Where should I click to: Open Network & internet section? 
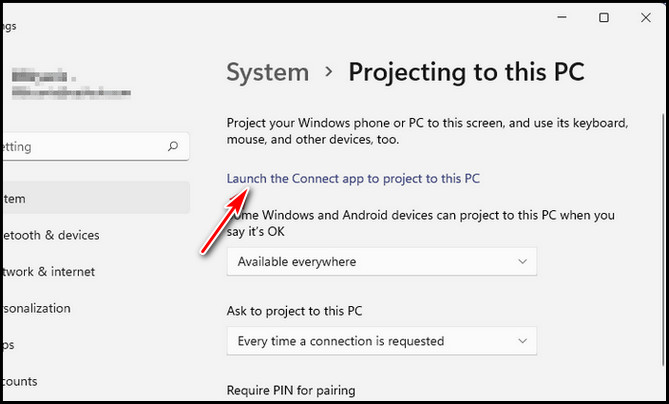pyautogui.click(x=48, y=272)
